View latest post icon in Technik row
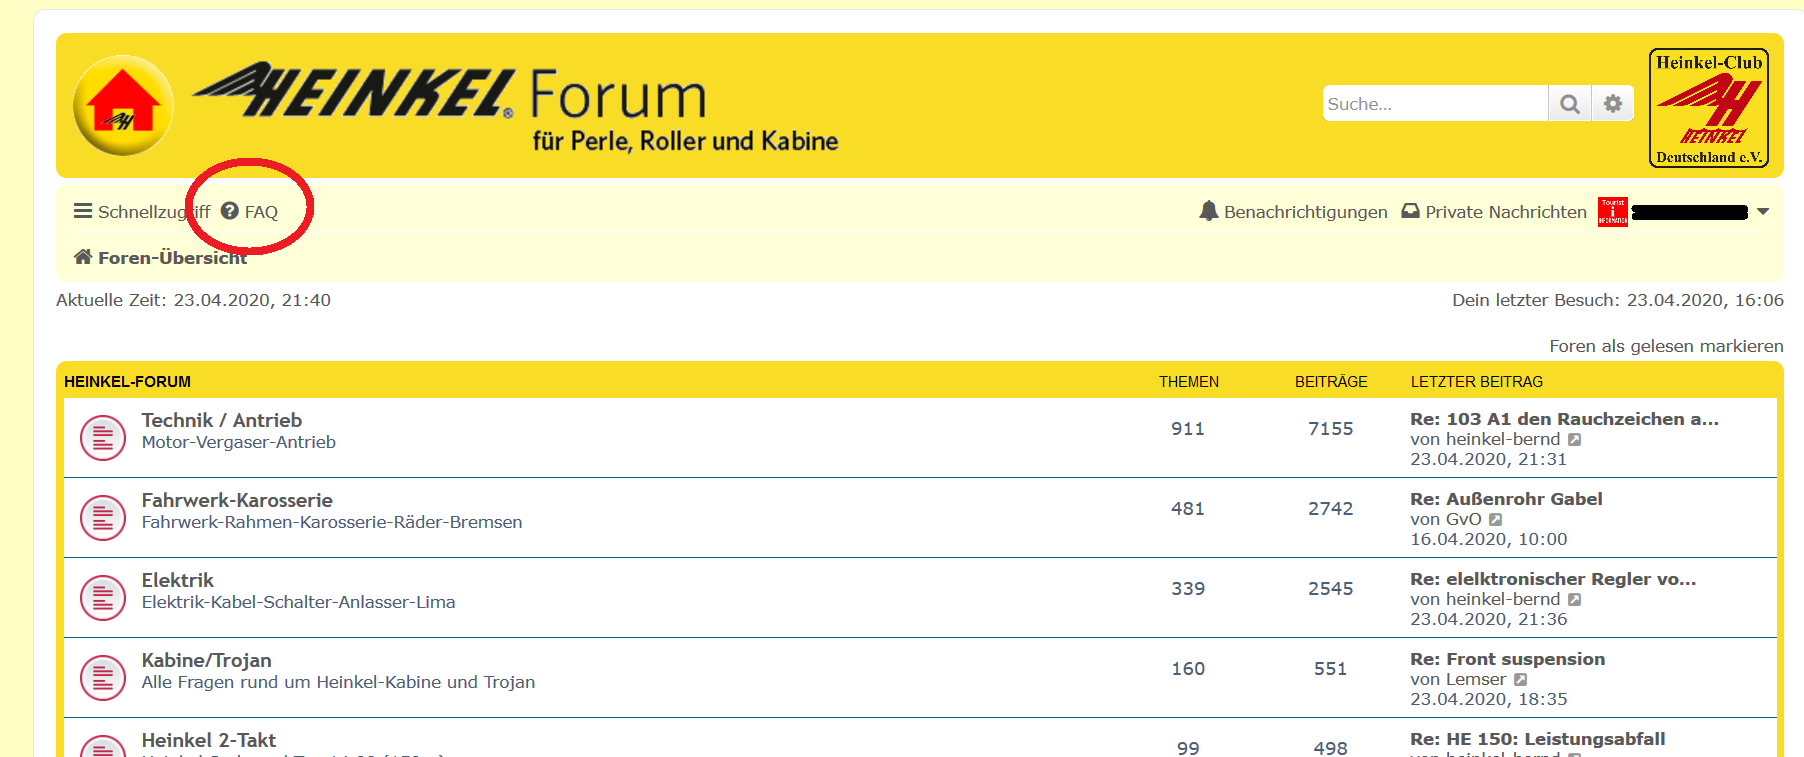 tap(1574, 440)
